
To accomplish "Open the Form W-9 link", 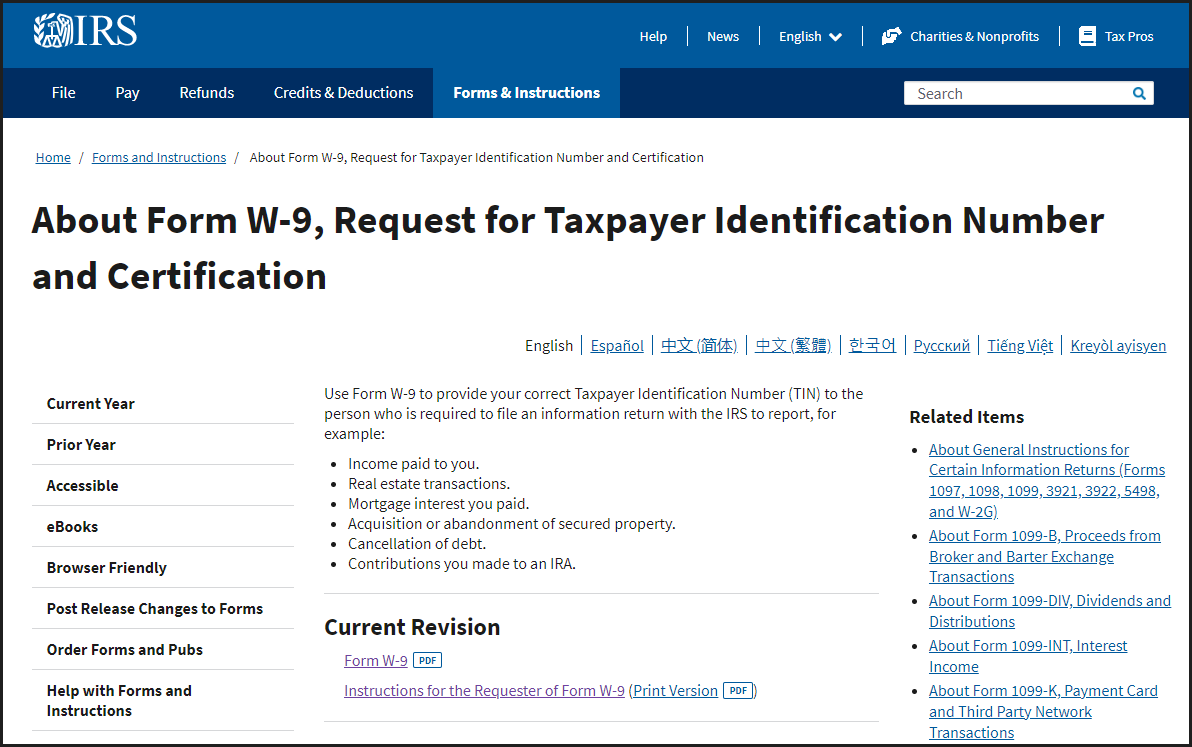I will (x=375, y=660).
